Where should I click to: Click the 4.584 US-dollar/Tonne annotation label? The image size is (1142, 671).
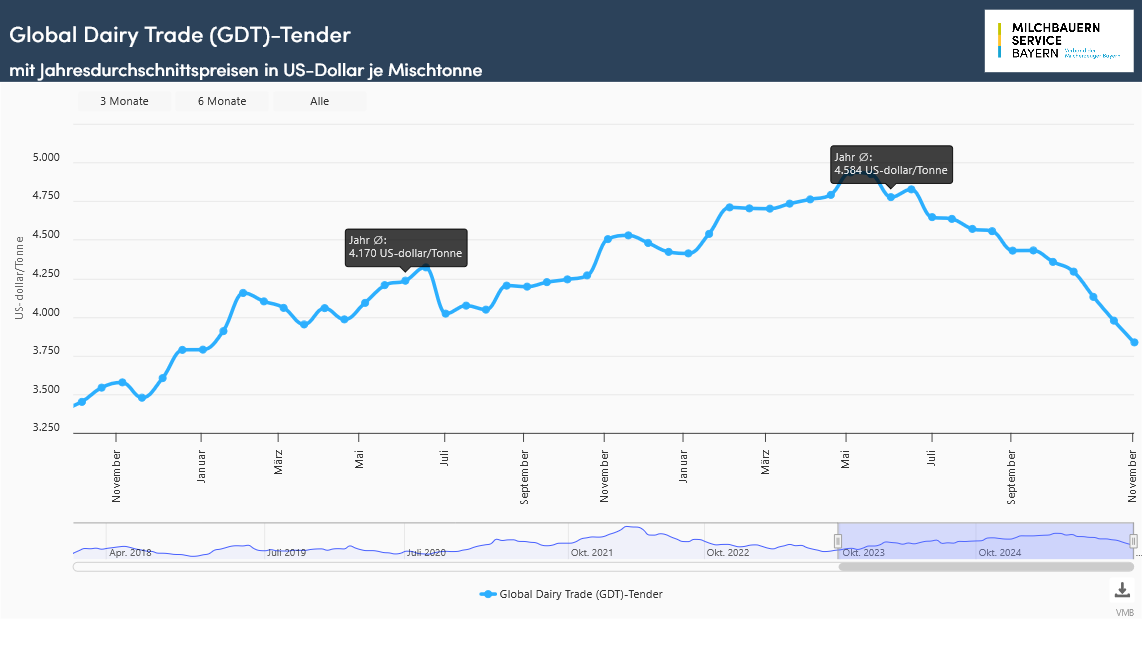click(890, 164)
